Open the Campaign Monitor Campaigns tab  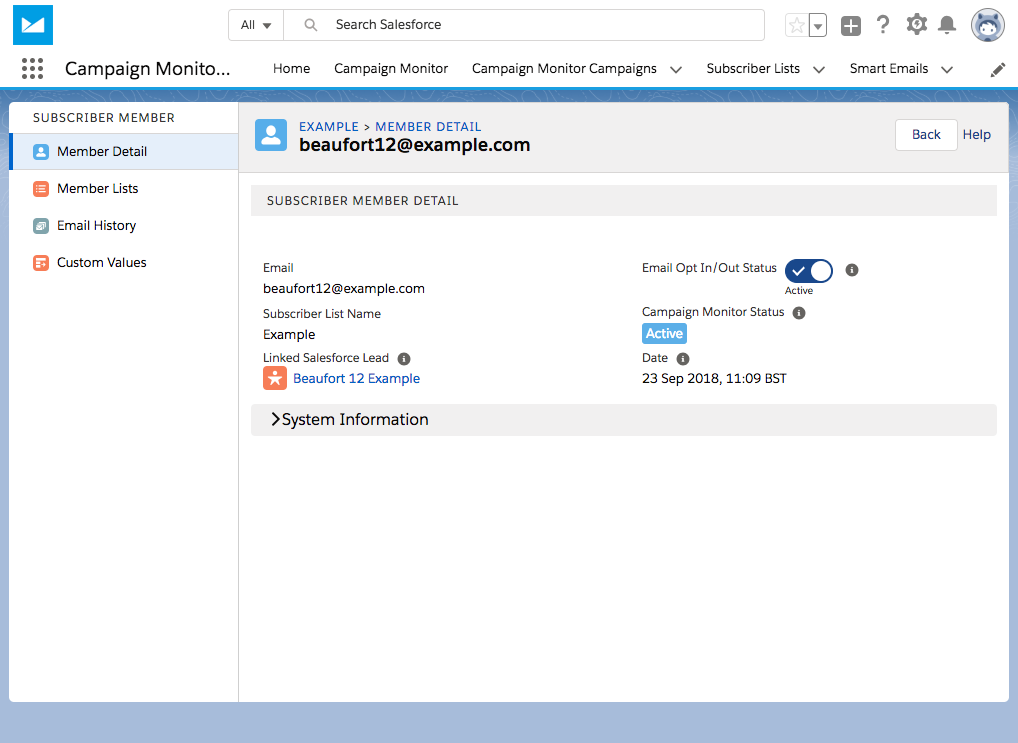click(564, 69)
